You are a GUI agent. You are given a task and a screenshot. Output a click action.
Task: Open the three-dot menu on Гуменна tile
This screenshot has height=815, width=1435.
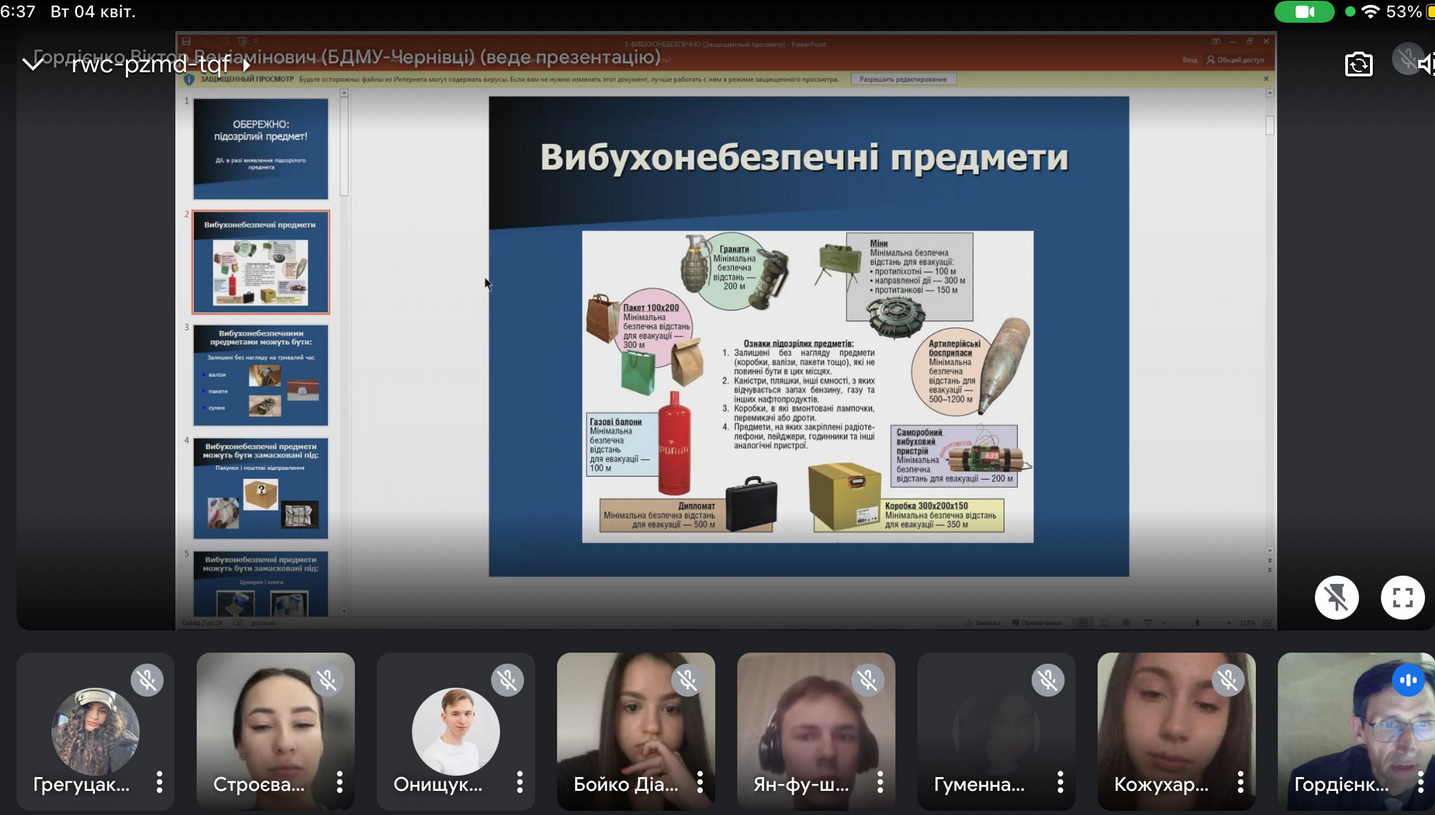click(1060, 782)
